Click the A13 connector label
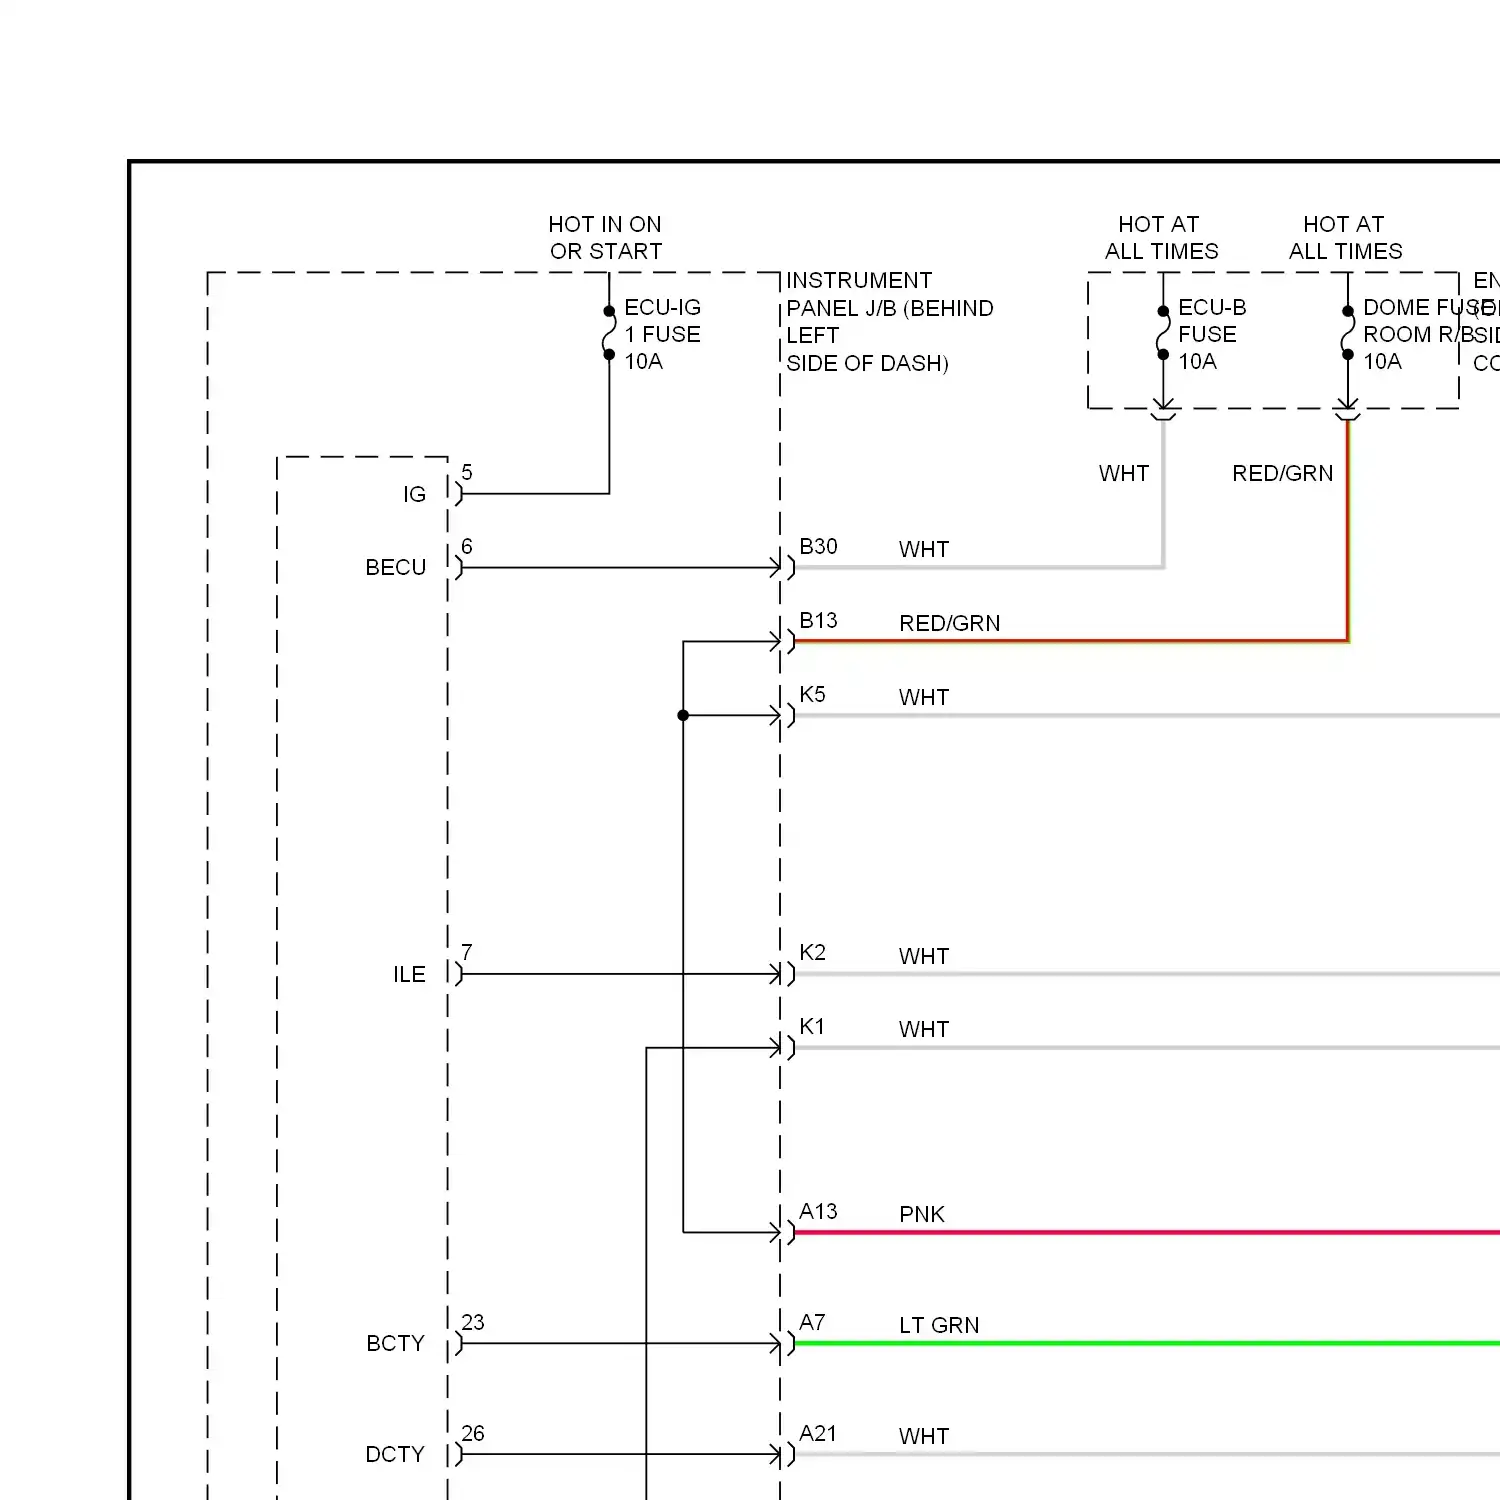The height and width of the screenshot is (1500, 1500). [x=818, y=1211]
